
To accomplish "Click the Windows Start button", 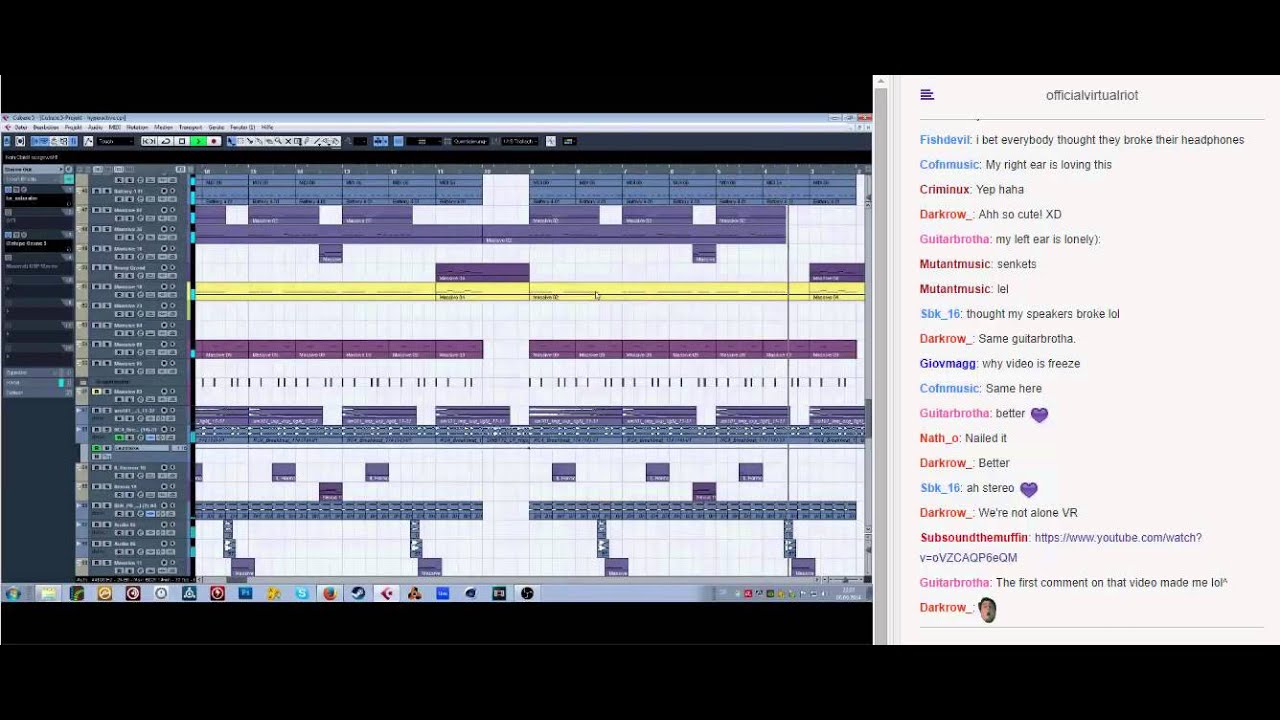I will (x=13, y=593).
